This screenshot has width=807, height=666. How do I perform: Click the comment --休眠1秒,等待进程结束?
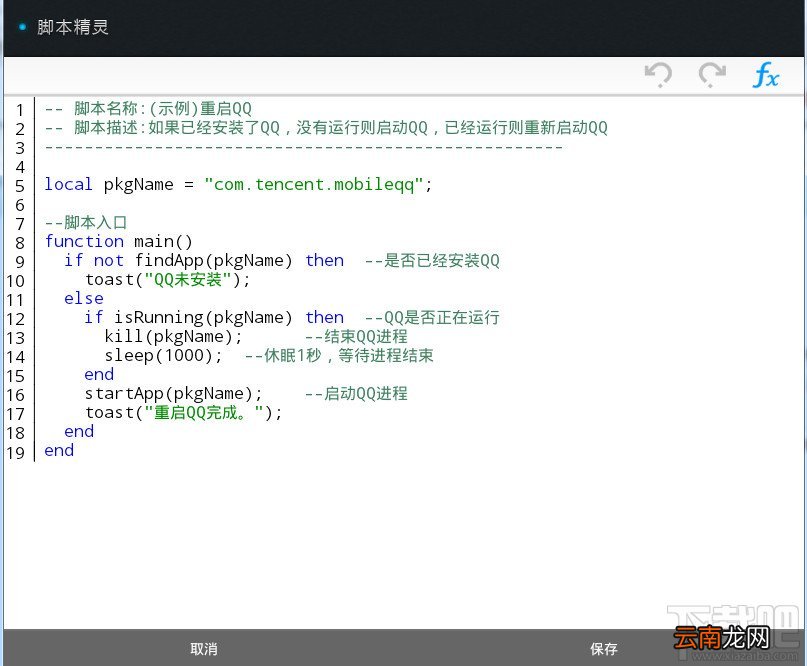(339, 356)
